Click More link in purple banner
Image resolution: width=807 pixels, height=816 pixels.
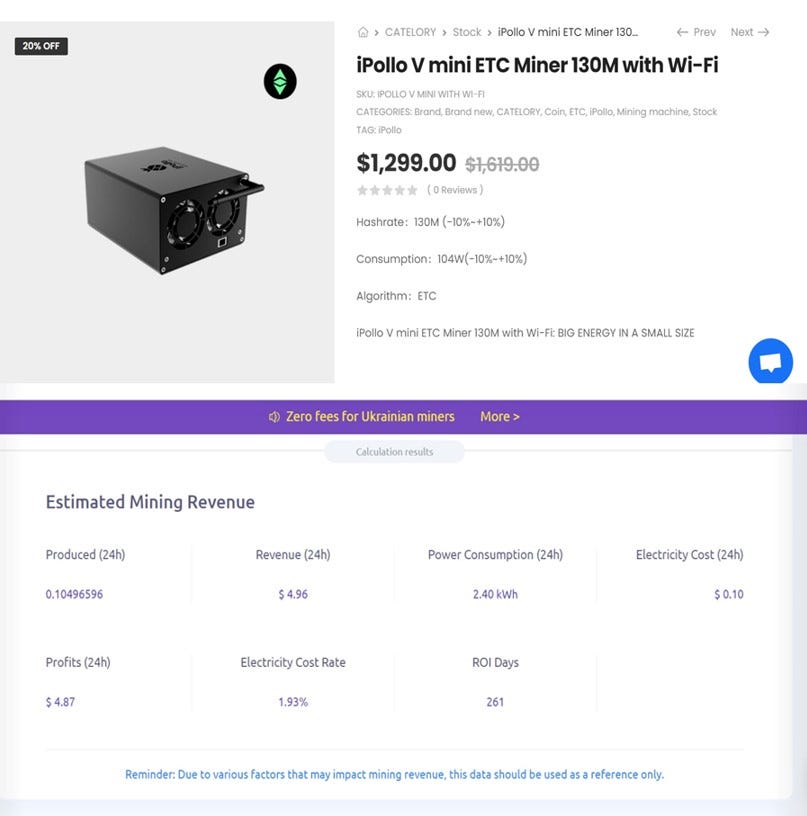500,417
